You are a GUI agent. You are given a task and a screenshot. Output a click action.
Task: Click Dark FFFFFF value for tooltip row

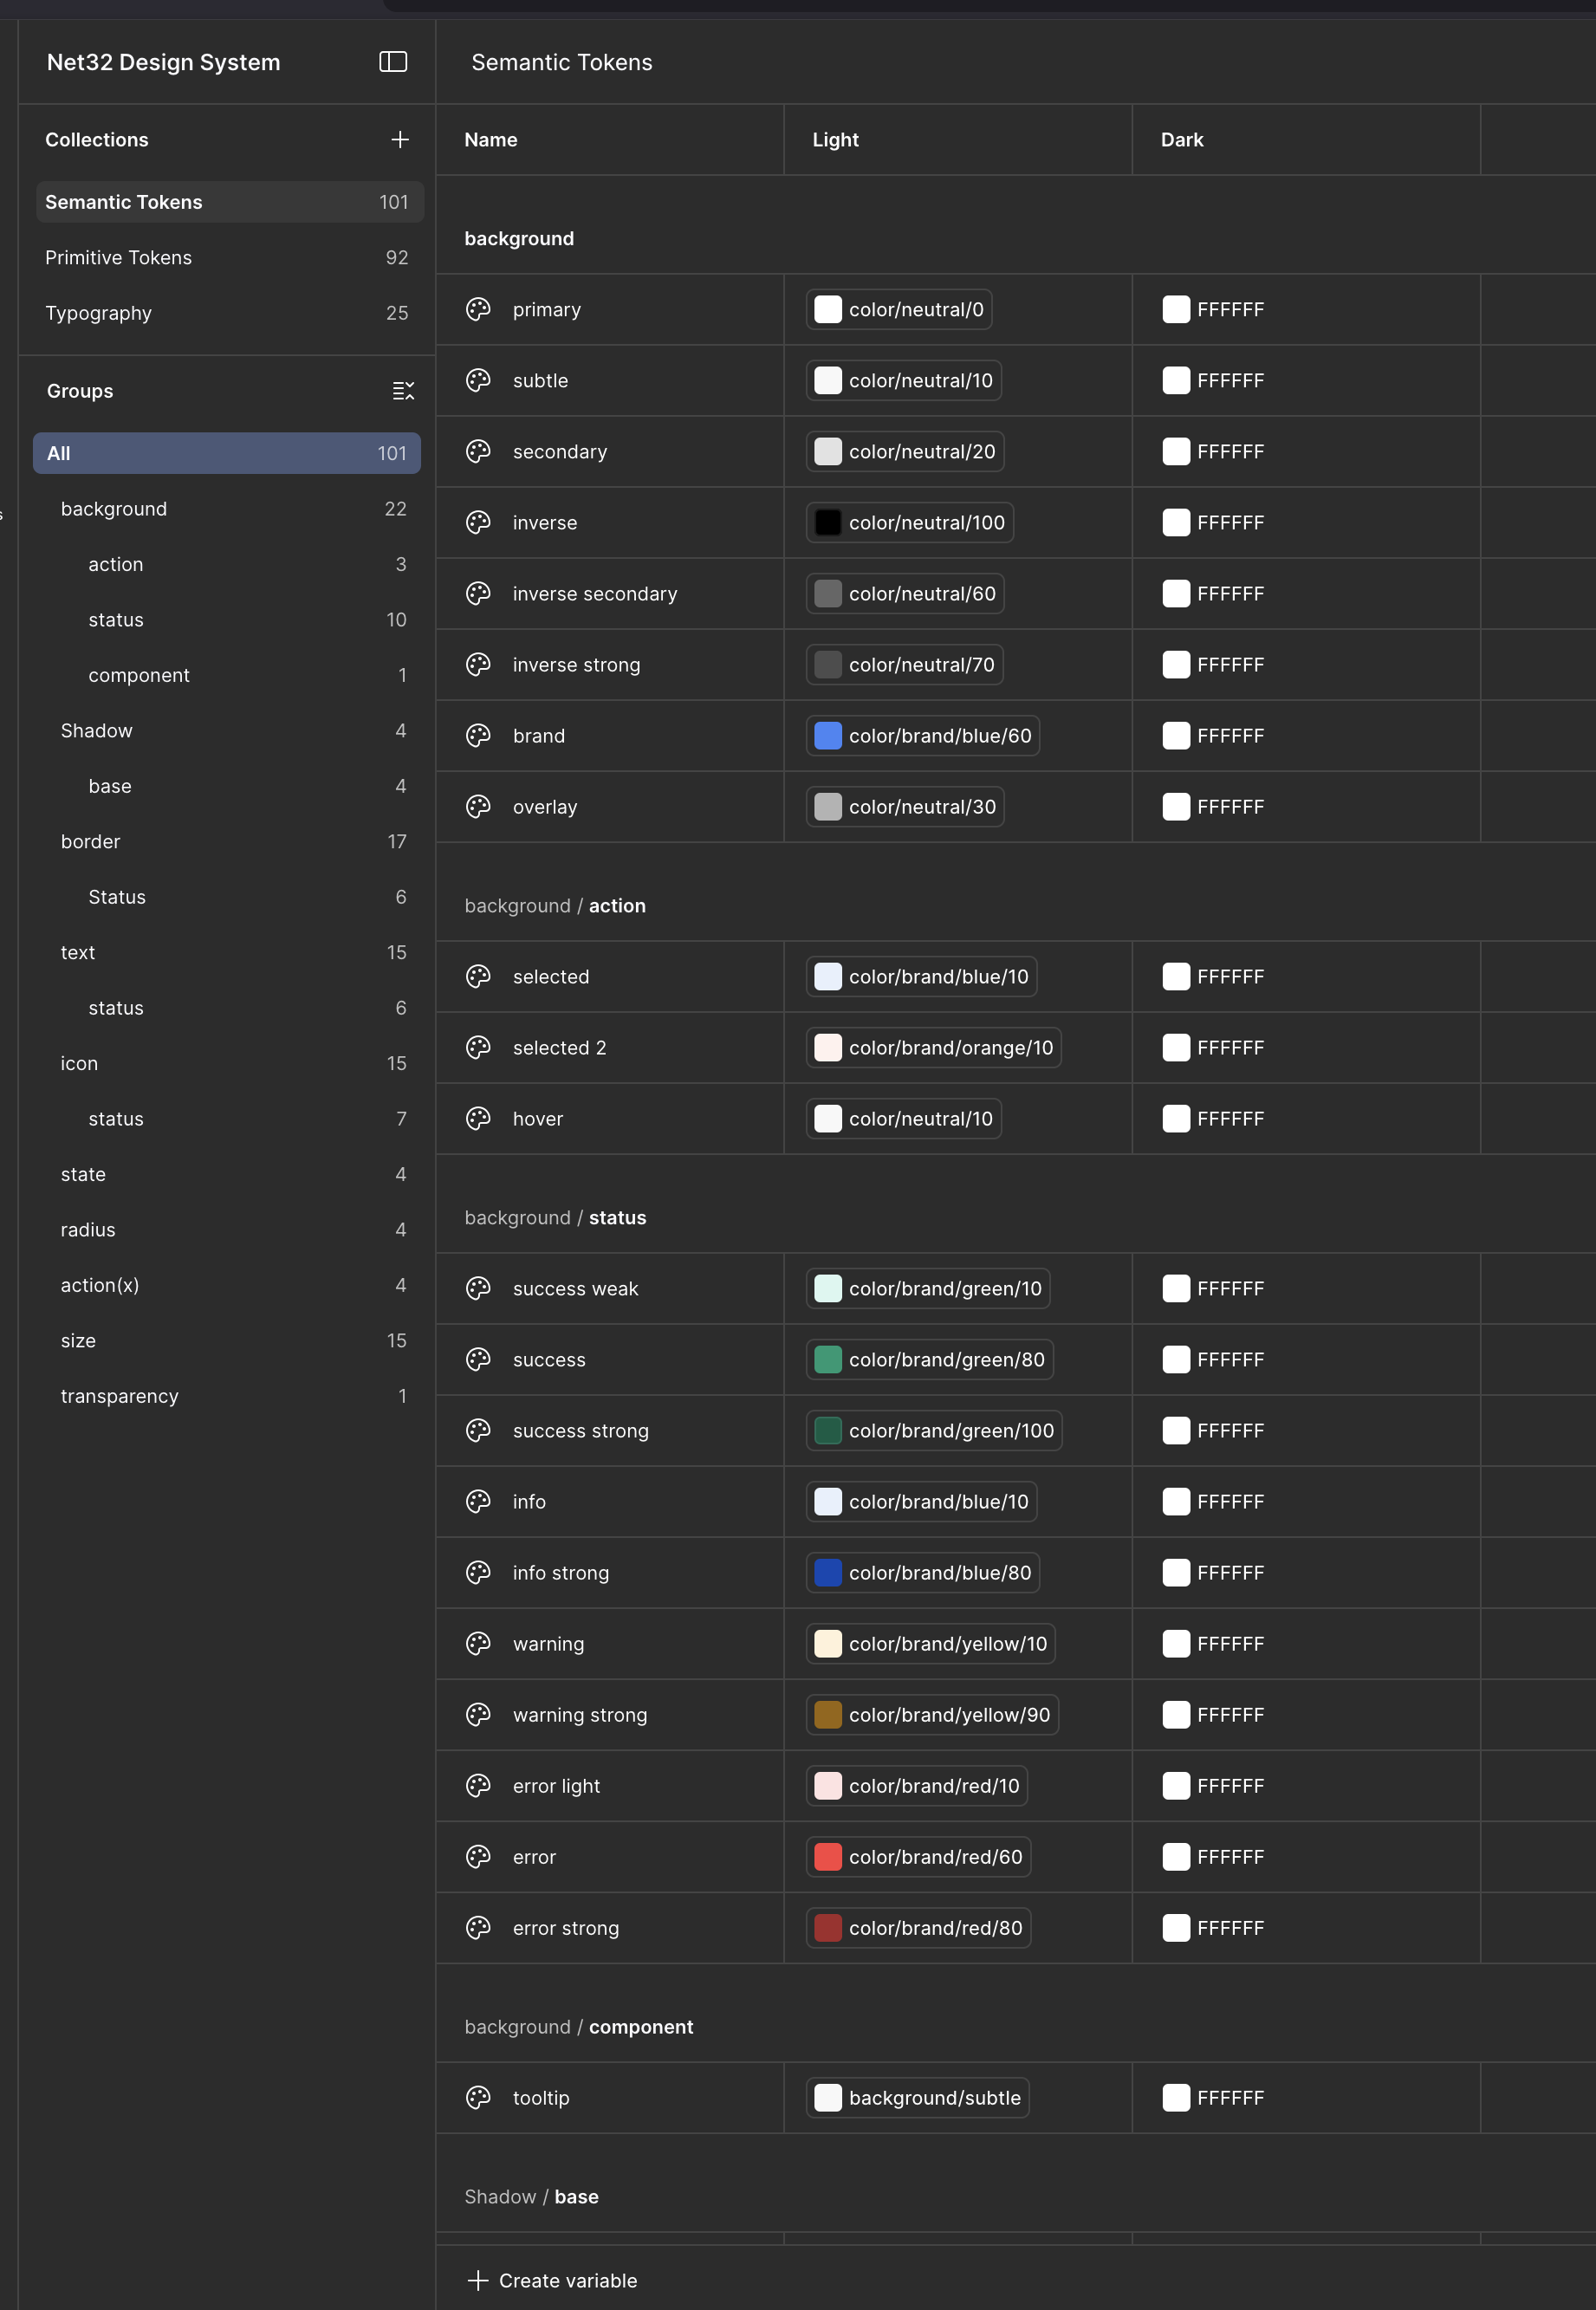[x=1213, y=2098]
